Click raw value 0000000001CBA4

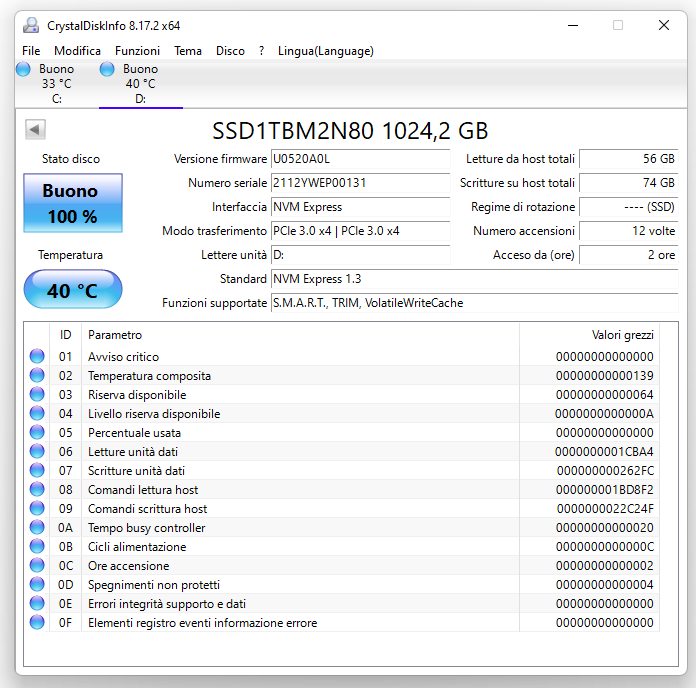tap(605, 452)
